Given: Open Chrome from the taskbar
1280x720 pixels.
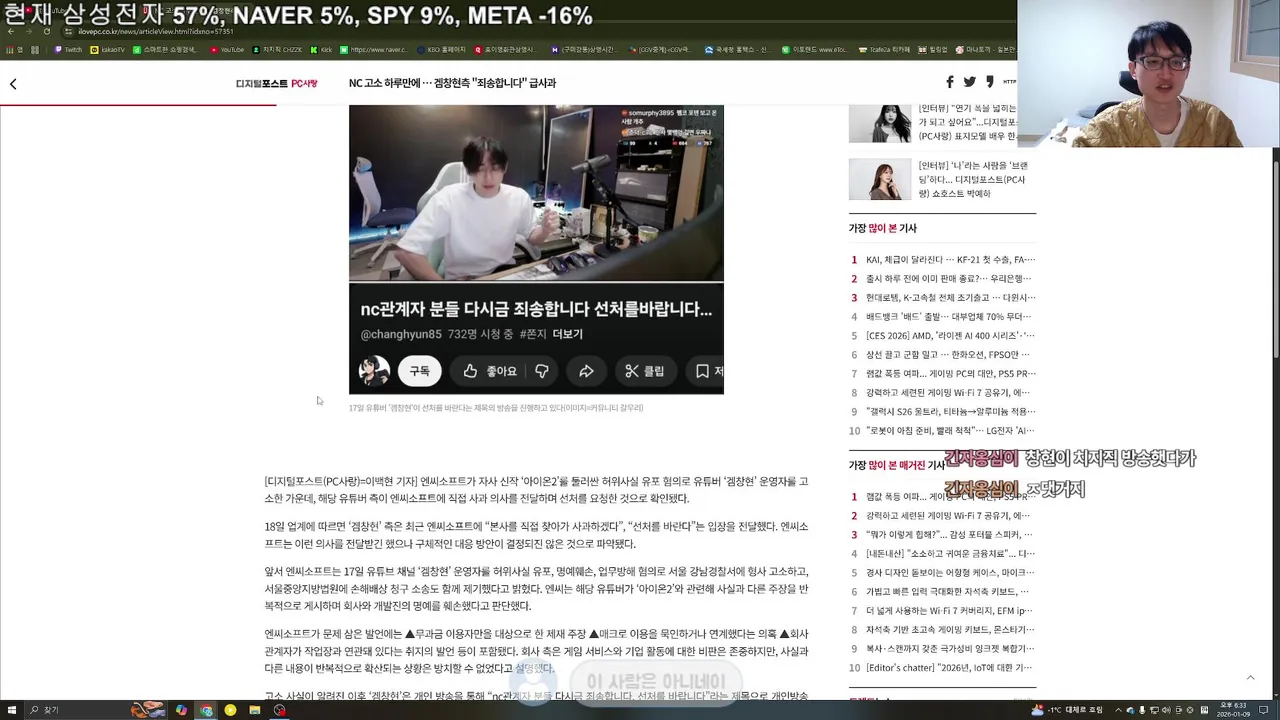Looking at the screenshot, I should click(x=206, y=710).
